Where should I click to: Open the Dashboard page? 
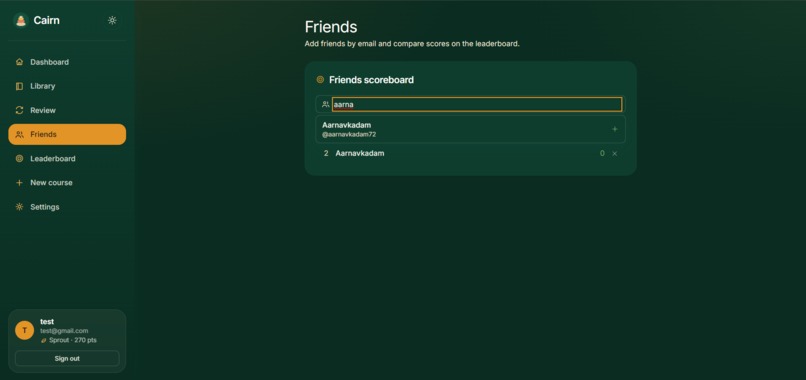pos(67,62)
